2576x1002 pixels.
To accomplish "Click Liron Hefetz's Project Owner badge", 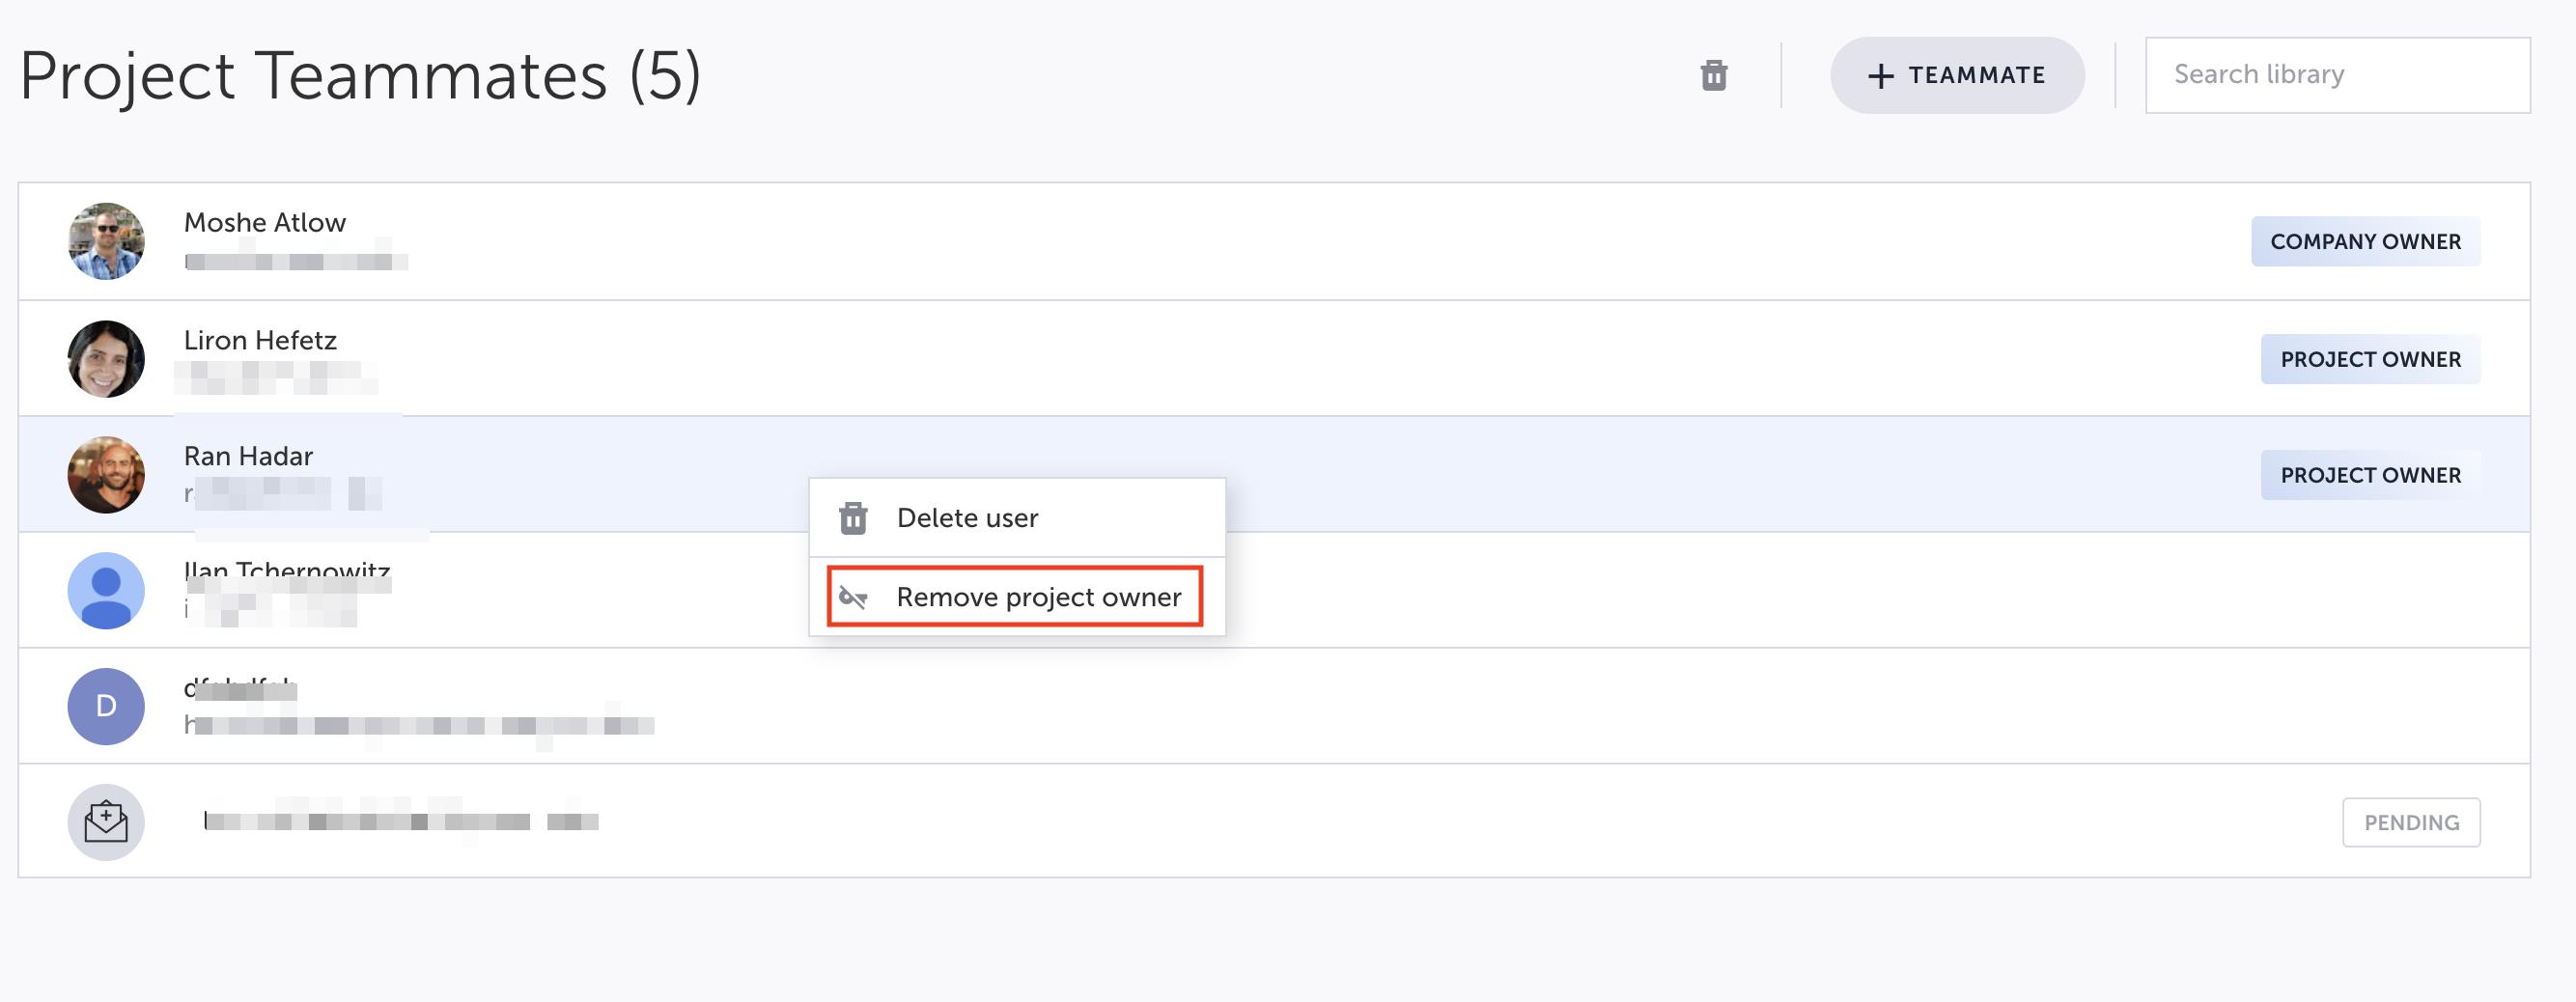I will tap(2370, 360).
